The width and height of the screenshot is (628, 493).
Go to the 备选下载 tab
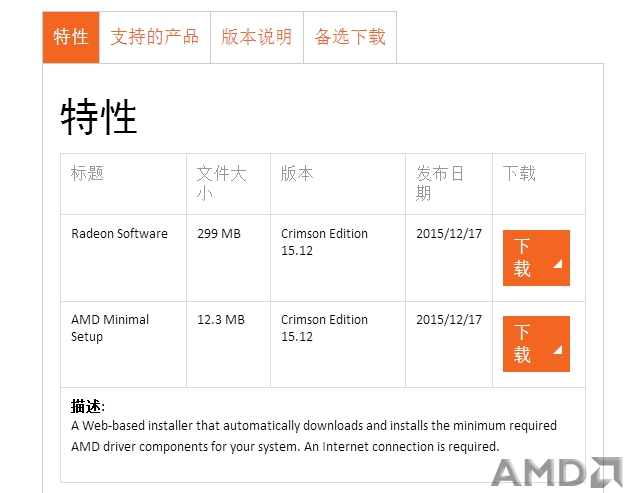[350, 37]
